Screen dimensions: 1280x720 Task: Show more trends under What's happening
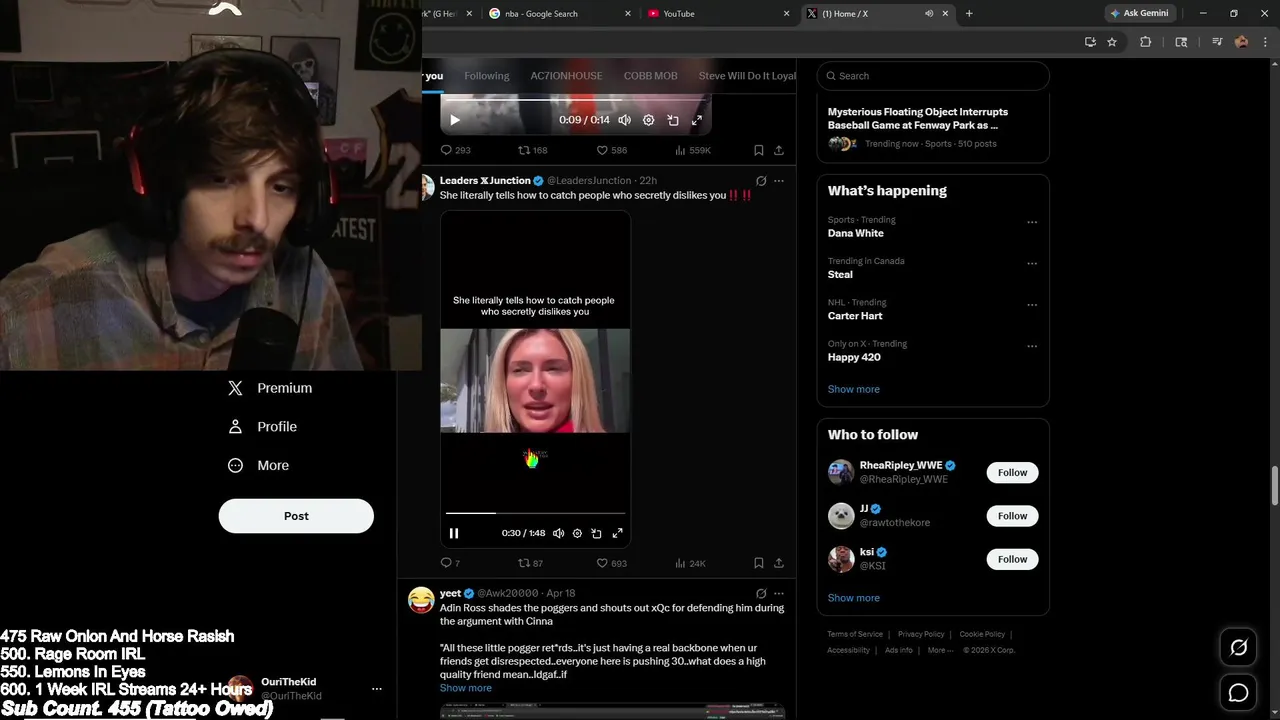tap(854, 389)
